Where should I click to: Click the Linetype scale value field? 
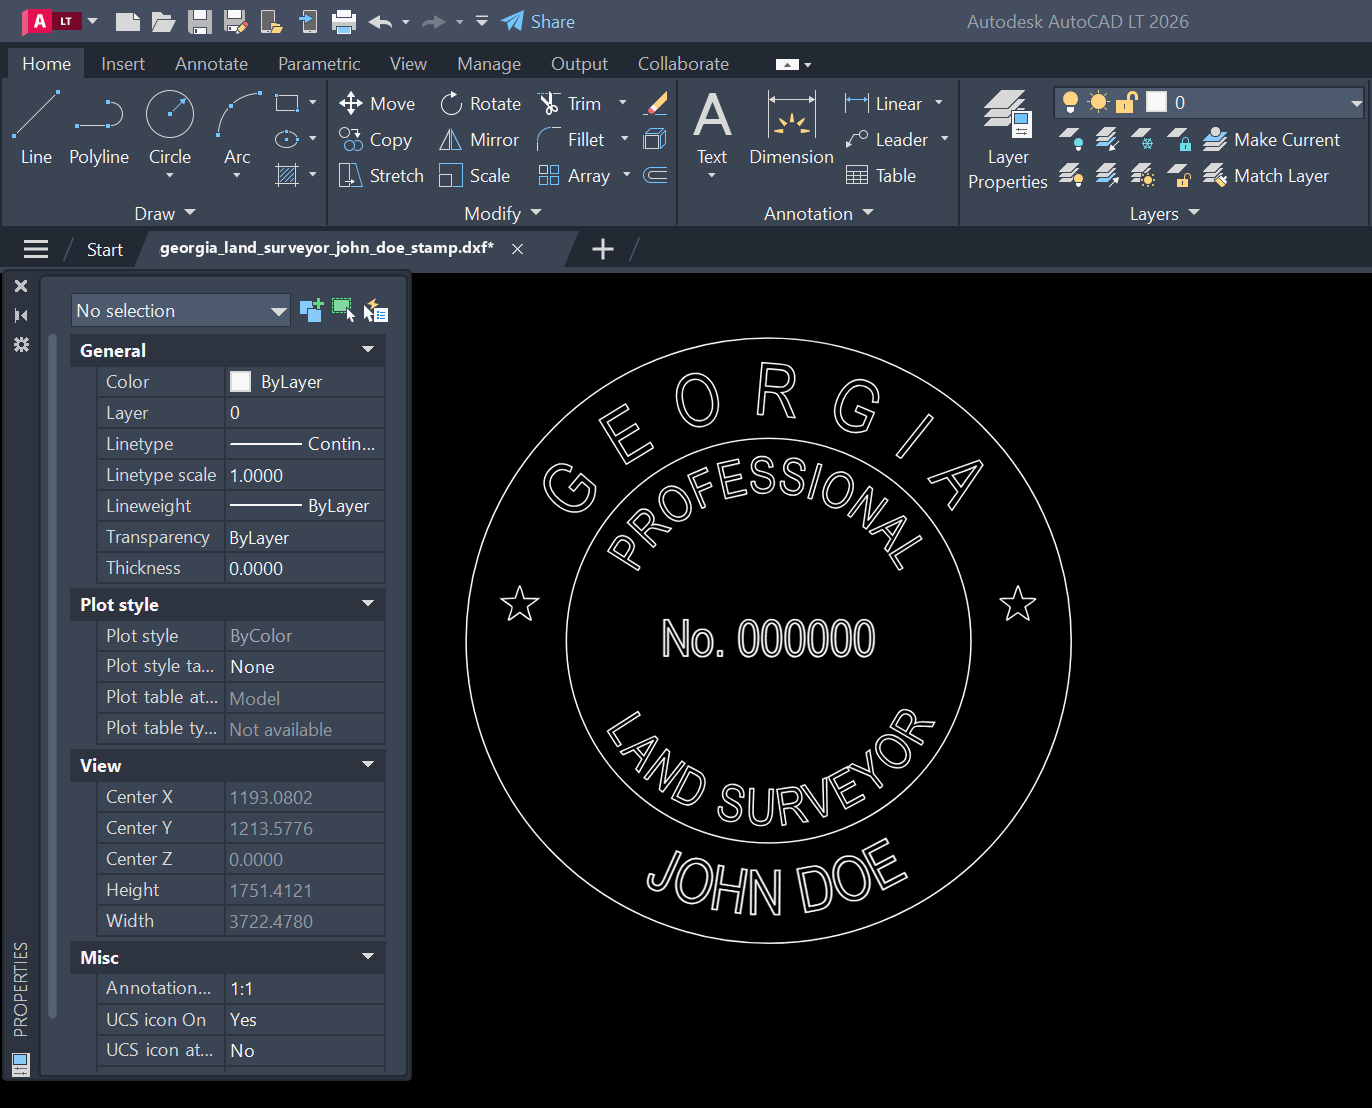[x=305, y=475]
